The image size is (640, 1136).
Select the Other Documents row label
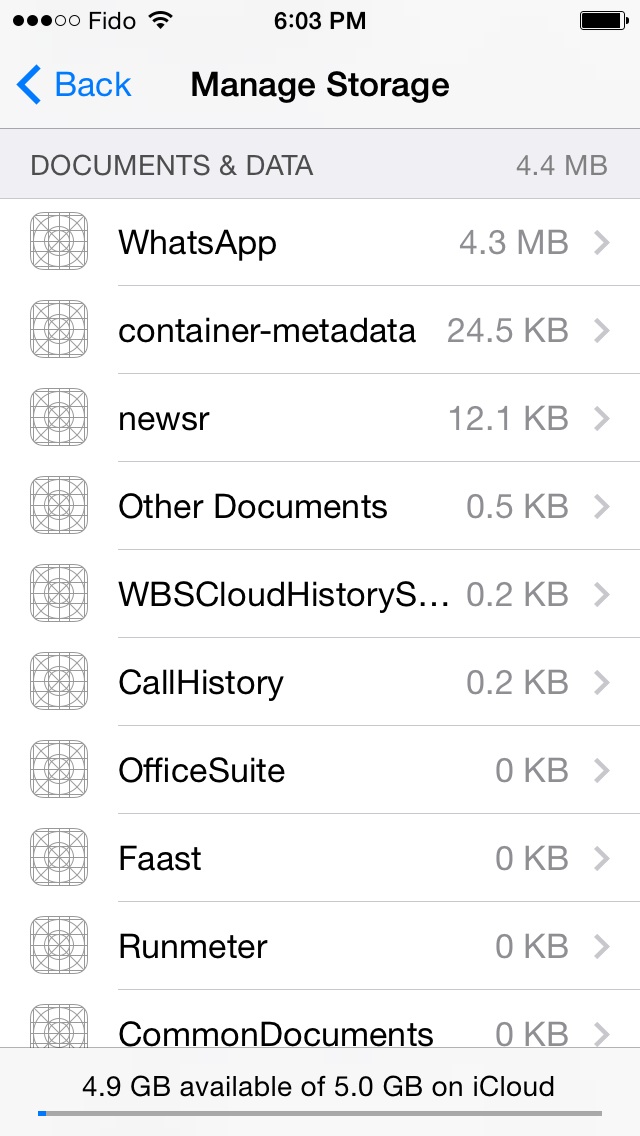pyautogui.click(x=253, y=506)
